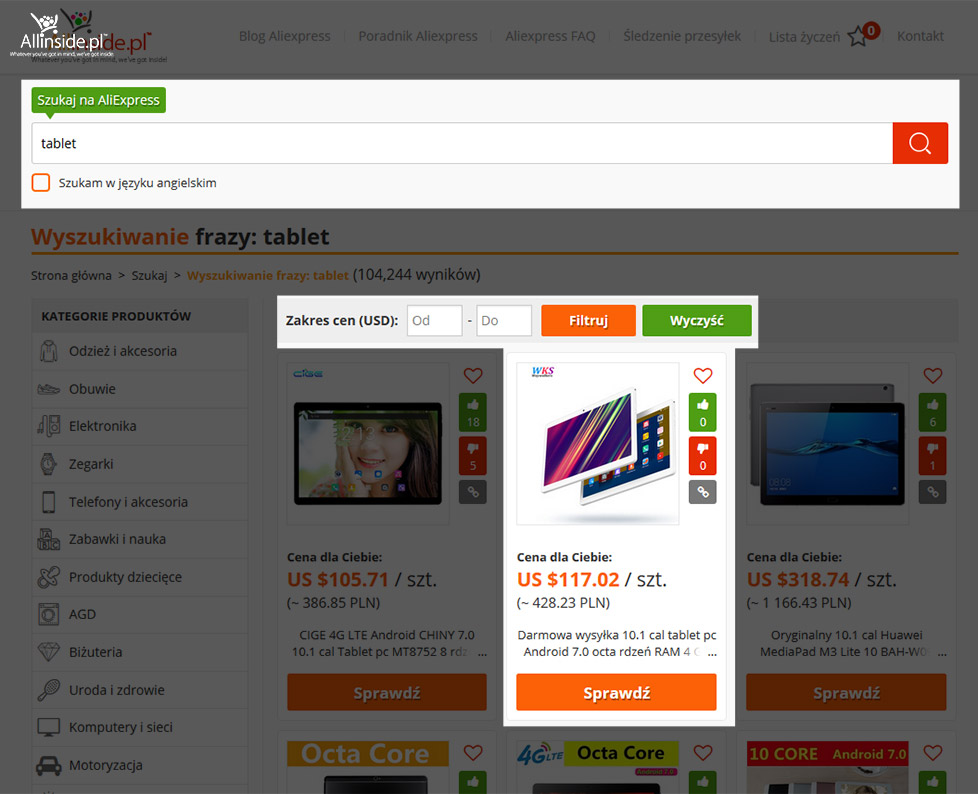Open the Kontakt menu item
Screen dimensions: 978x794
(x=920, y=36)
